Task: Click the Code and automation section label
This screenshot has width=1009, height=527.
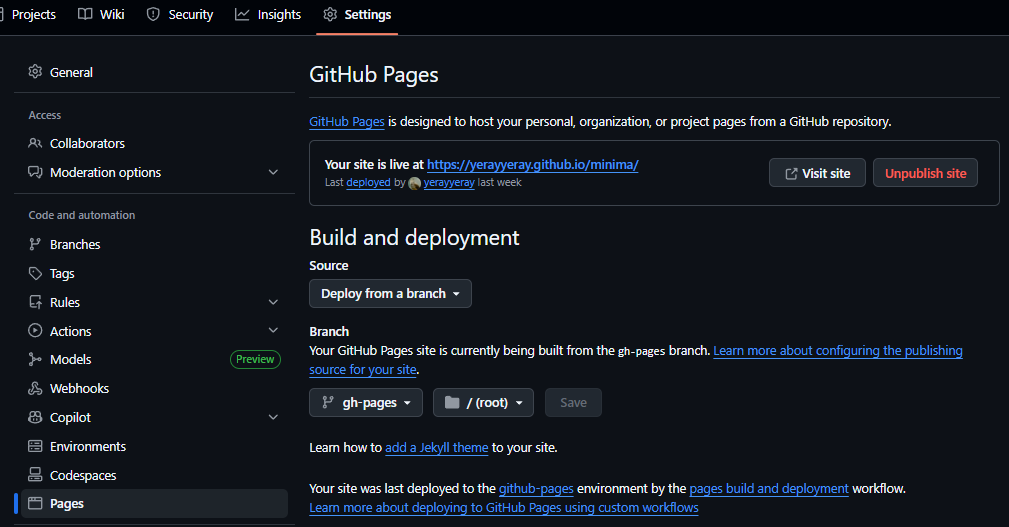Action: tap(82, 215)
